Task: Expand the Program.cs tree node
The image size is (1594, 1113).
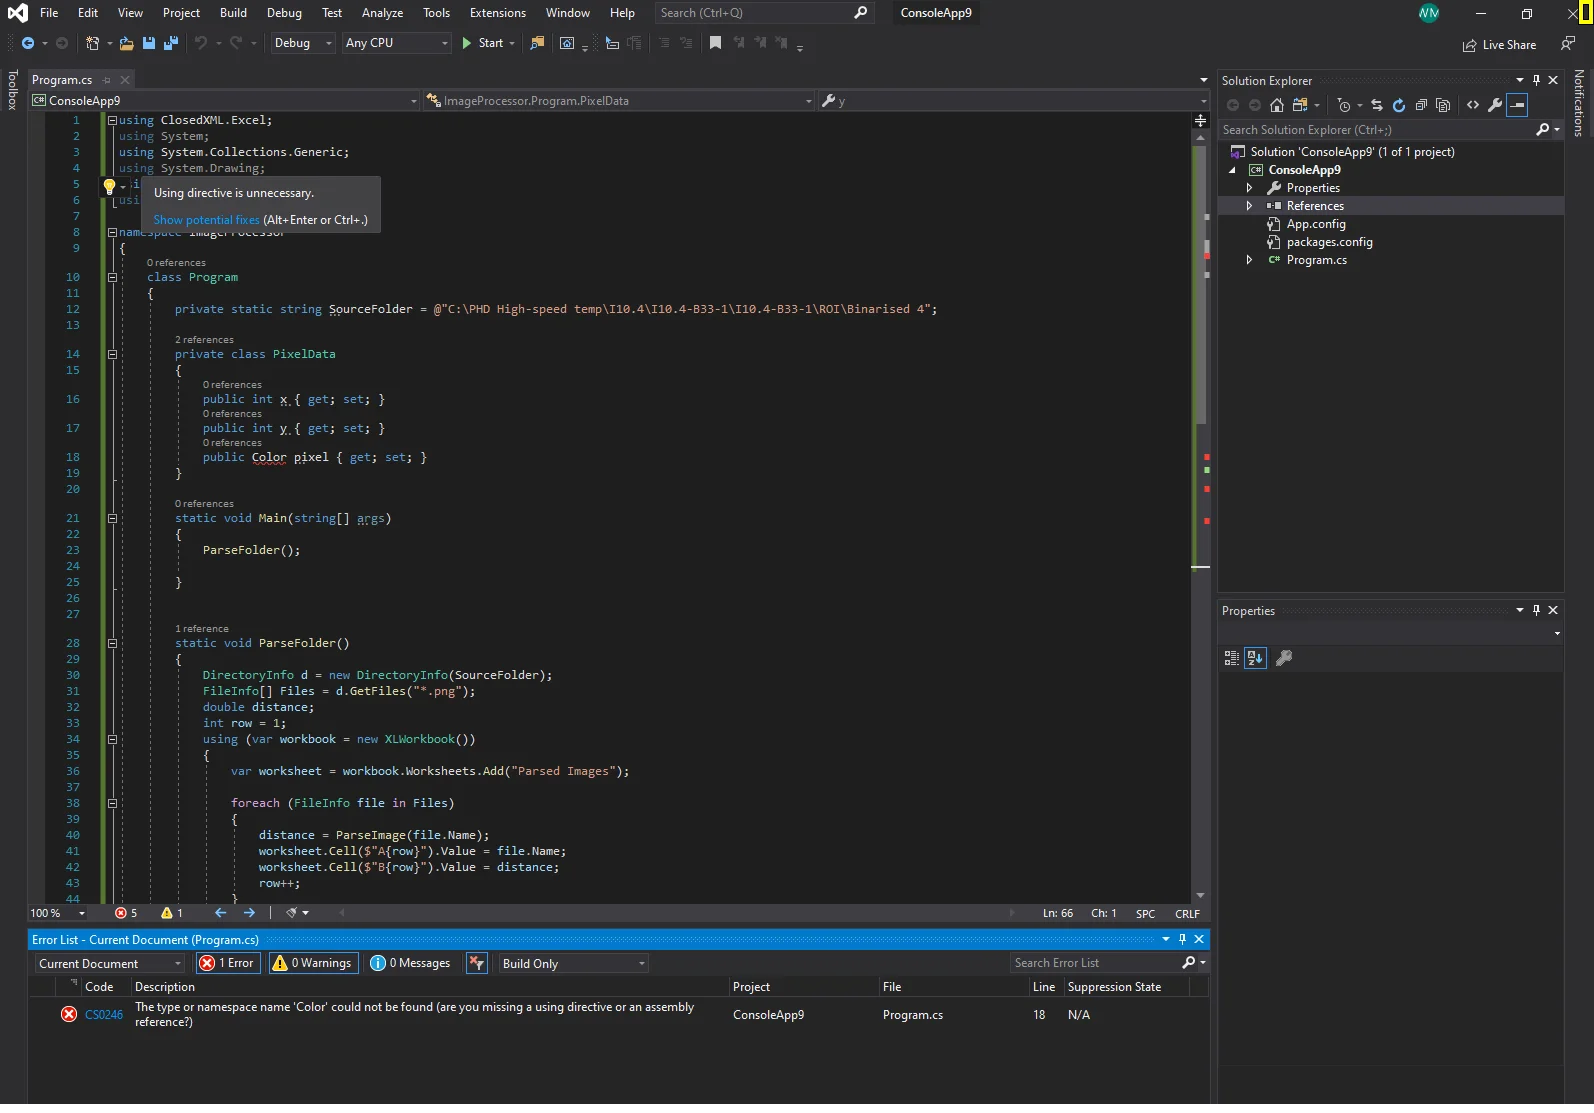Action: [1249, 260]
